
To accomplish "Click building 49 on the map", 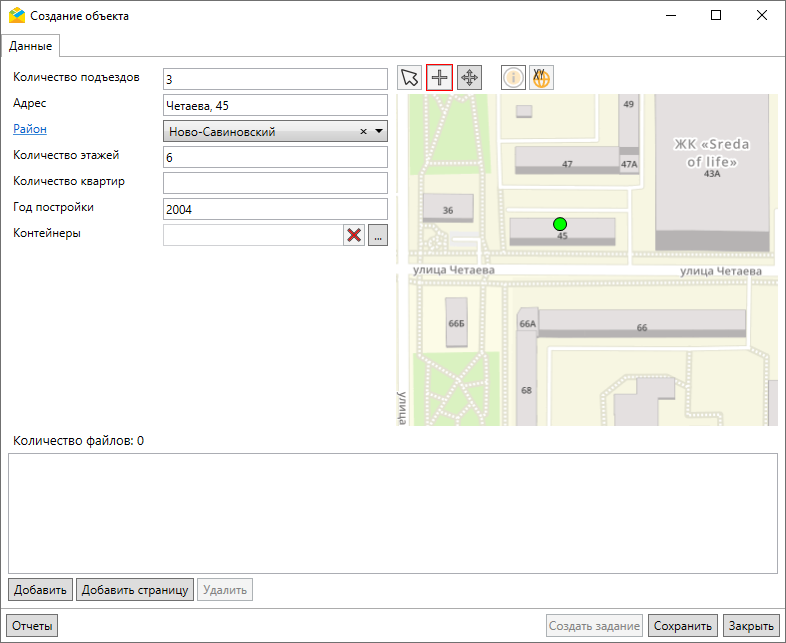I will point(629,123).
